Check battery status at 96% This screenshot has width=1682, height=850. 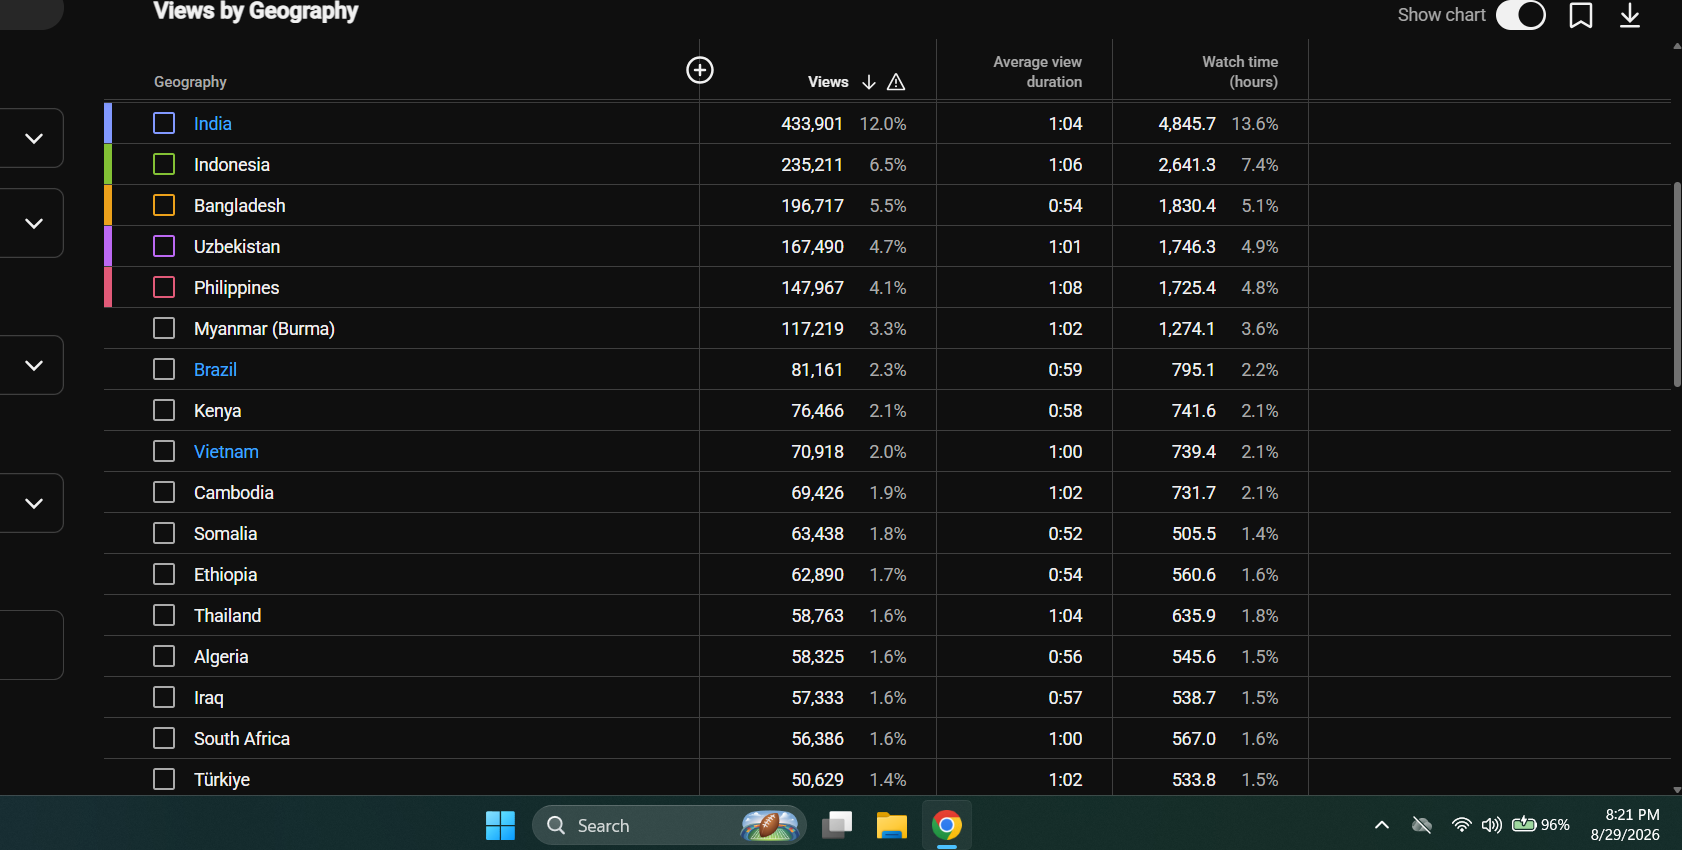pyautogui.click(x=1541, y=825)
